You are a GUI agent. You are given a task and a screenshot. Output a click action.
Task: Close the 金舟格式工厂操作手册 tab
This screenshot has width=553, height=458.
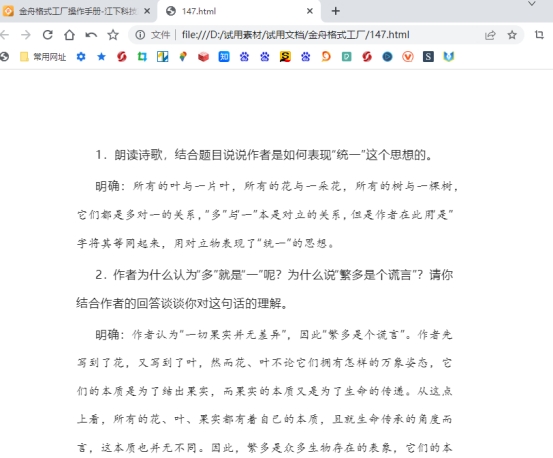(147, 11)
